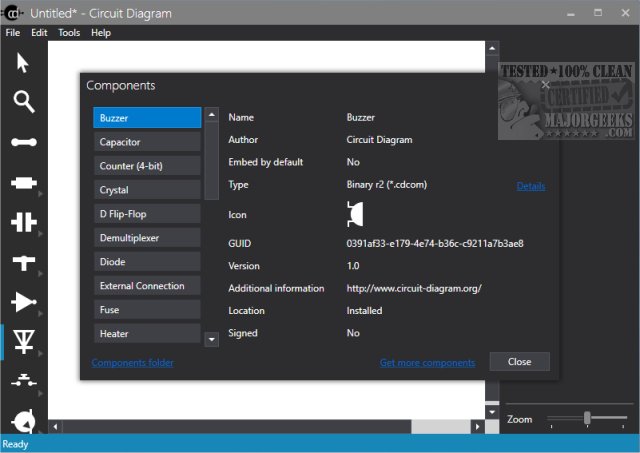The height and width of the screenshot is (453, 640).
Task: Select the amplifier triangle component tool
Action: click(x=24, y=302)
